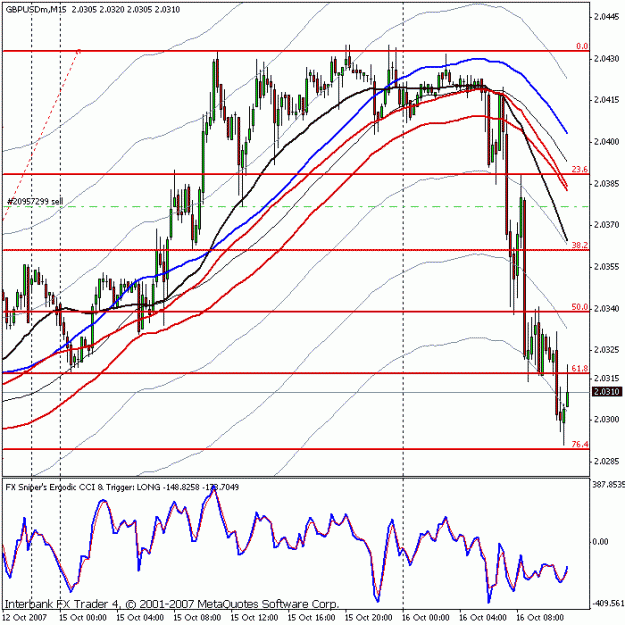The image size is (625, 625).
Task: Click the Fibonacci 50.0 level label
Action: click(580, 307)
